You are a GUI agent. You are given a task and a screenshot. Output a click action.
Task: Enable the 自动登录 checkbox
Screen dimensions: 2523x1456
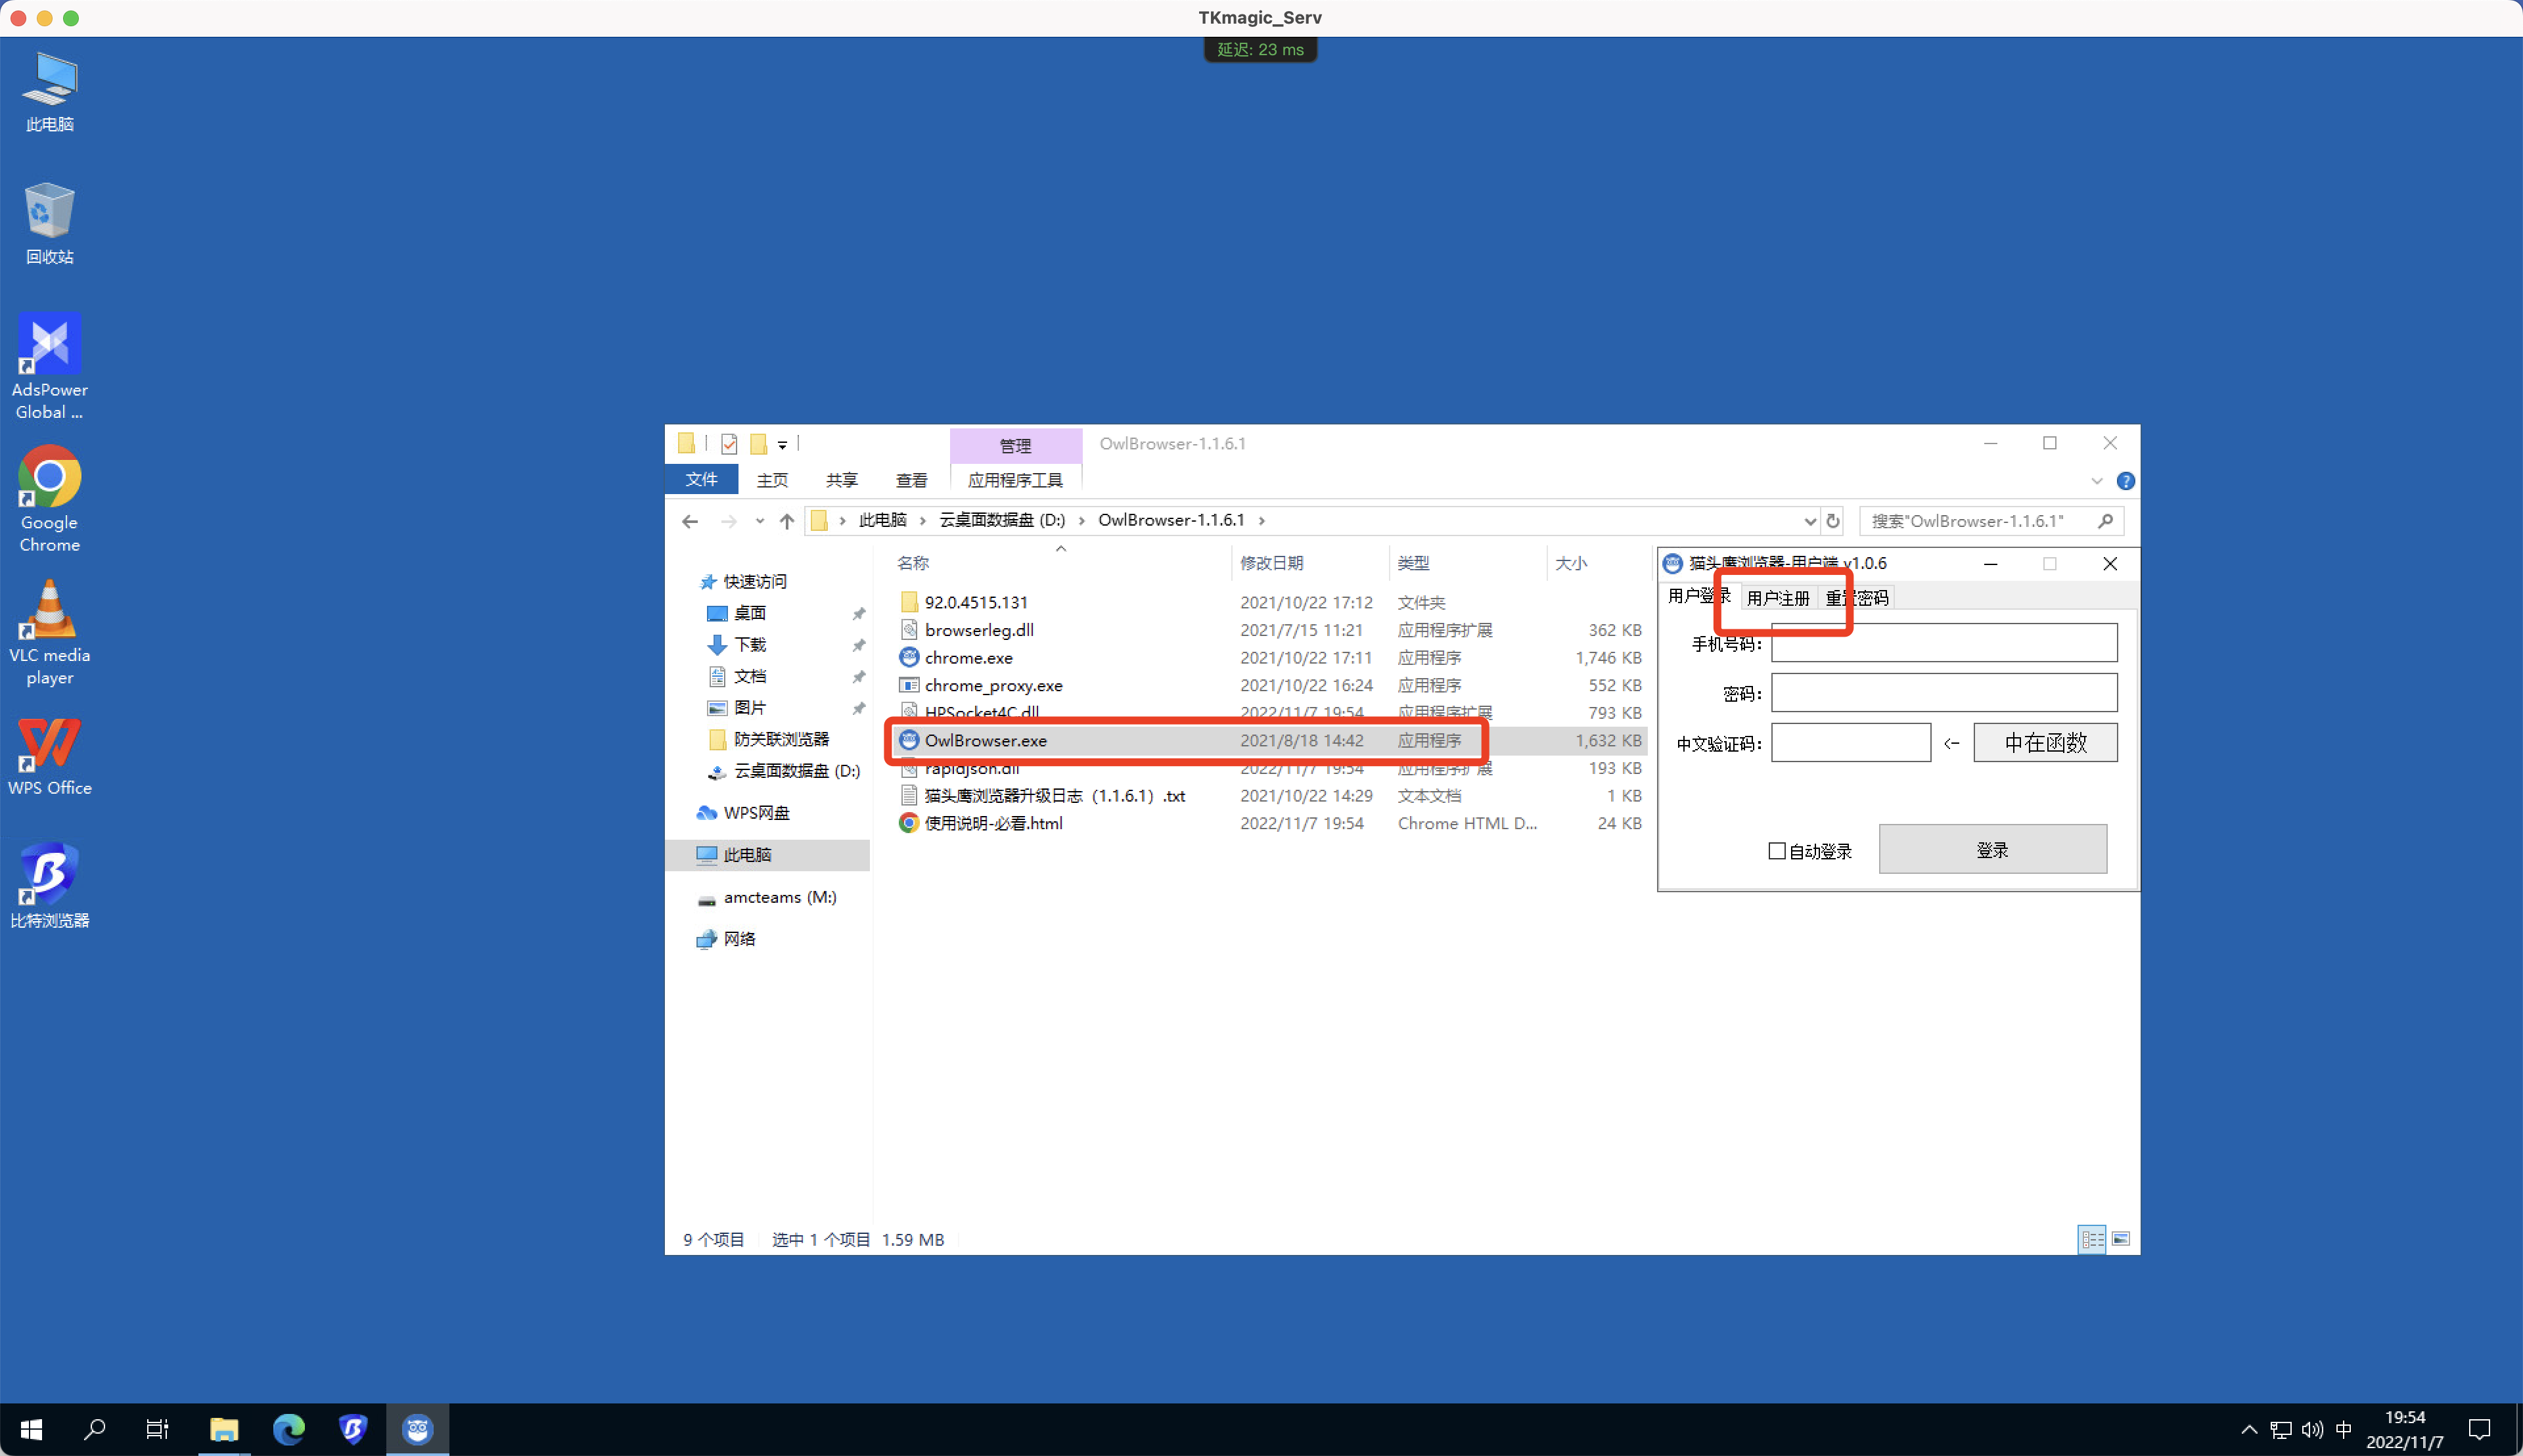(1778, 850)
